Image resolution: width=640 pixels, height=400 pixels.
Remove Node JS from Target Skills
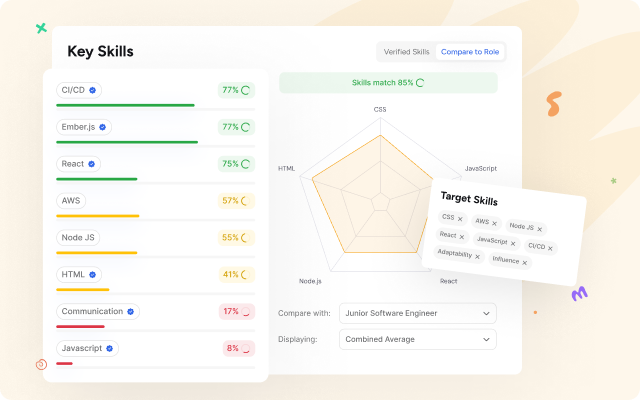[539, 229]
